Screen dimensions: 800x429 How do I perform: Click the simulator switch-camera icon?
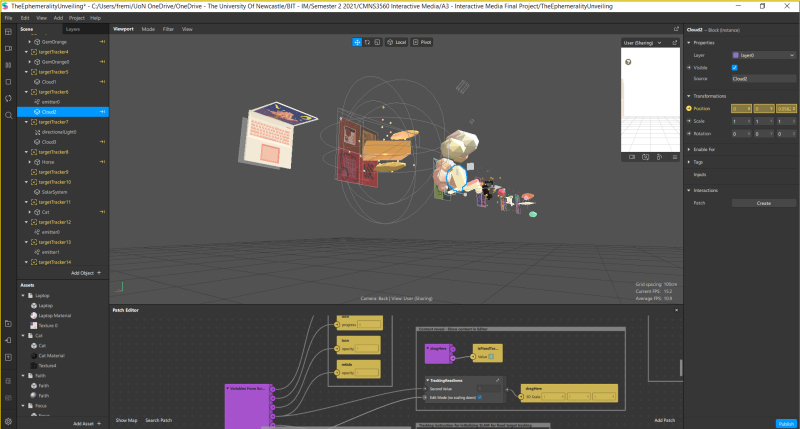click(x=645, y=157)
